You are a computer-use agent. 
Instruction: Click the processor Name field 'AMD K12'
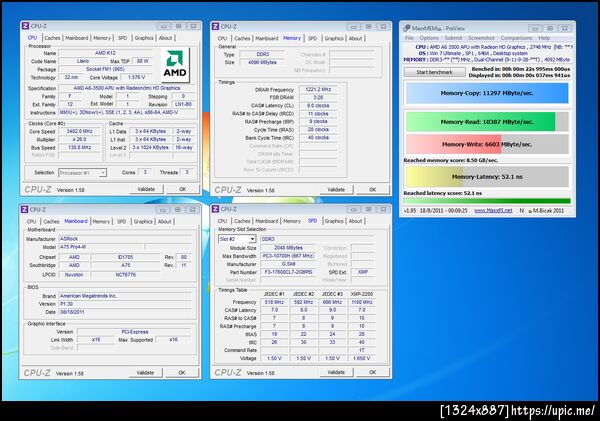pyautogui.click(x=105, y=53)
